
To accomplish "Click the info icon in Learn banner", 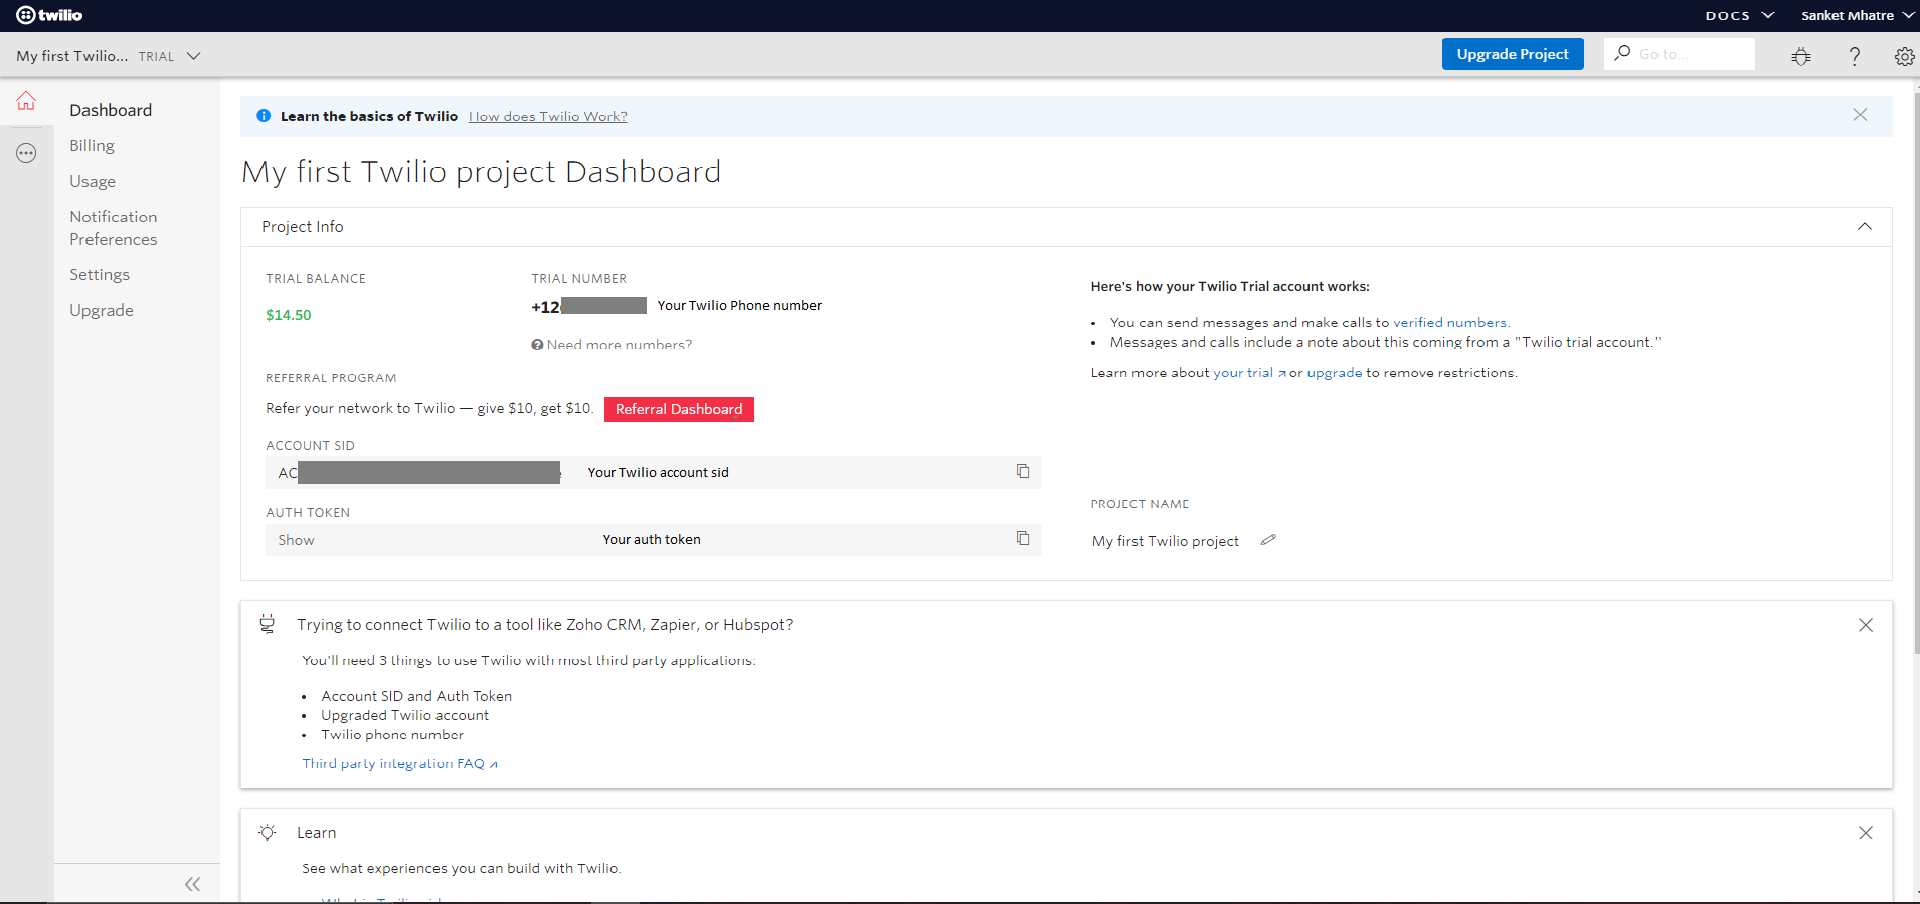I will click(x=264, y=116).
